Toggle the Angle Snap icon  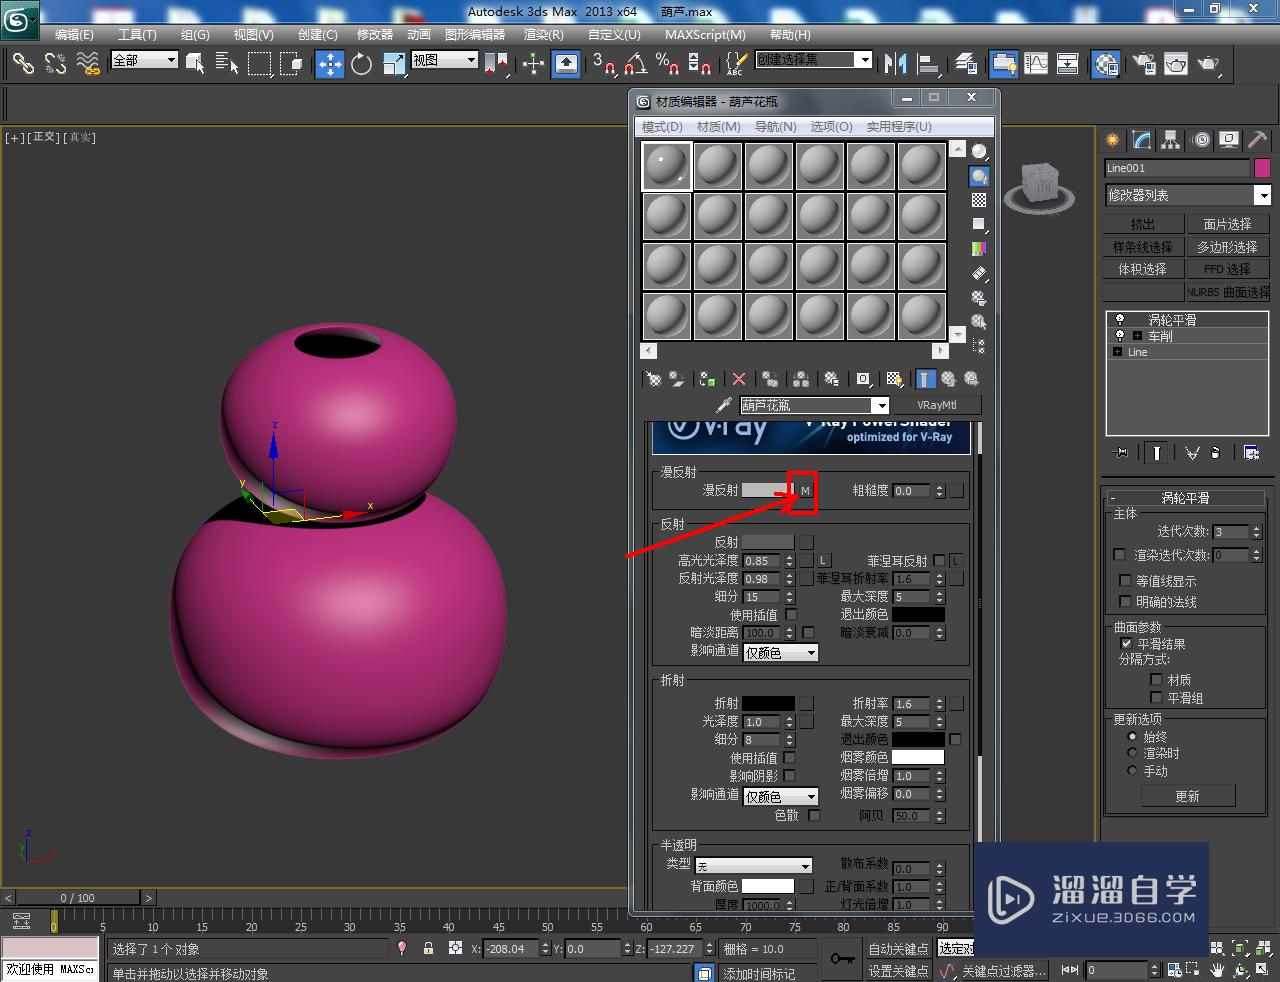click(634, 64)
